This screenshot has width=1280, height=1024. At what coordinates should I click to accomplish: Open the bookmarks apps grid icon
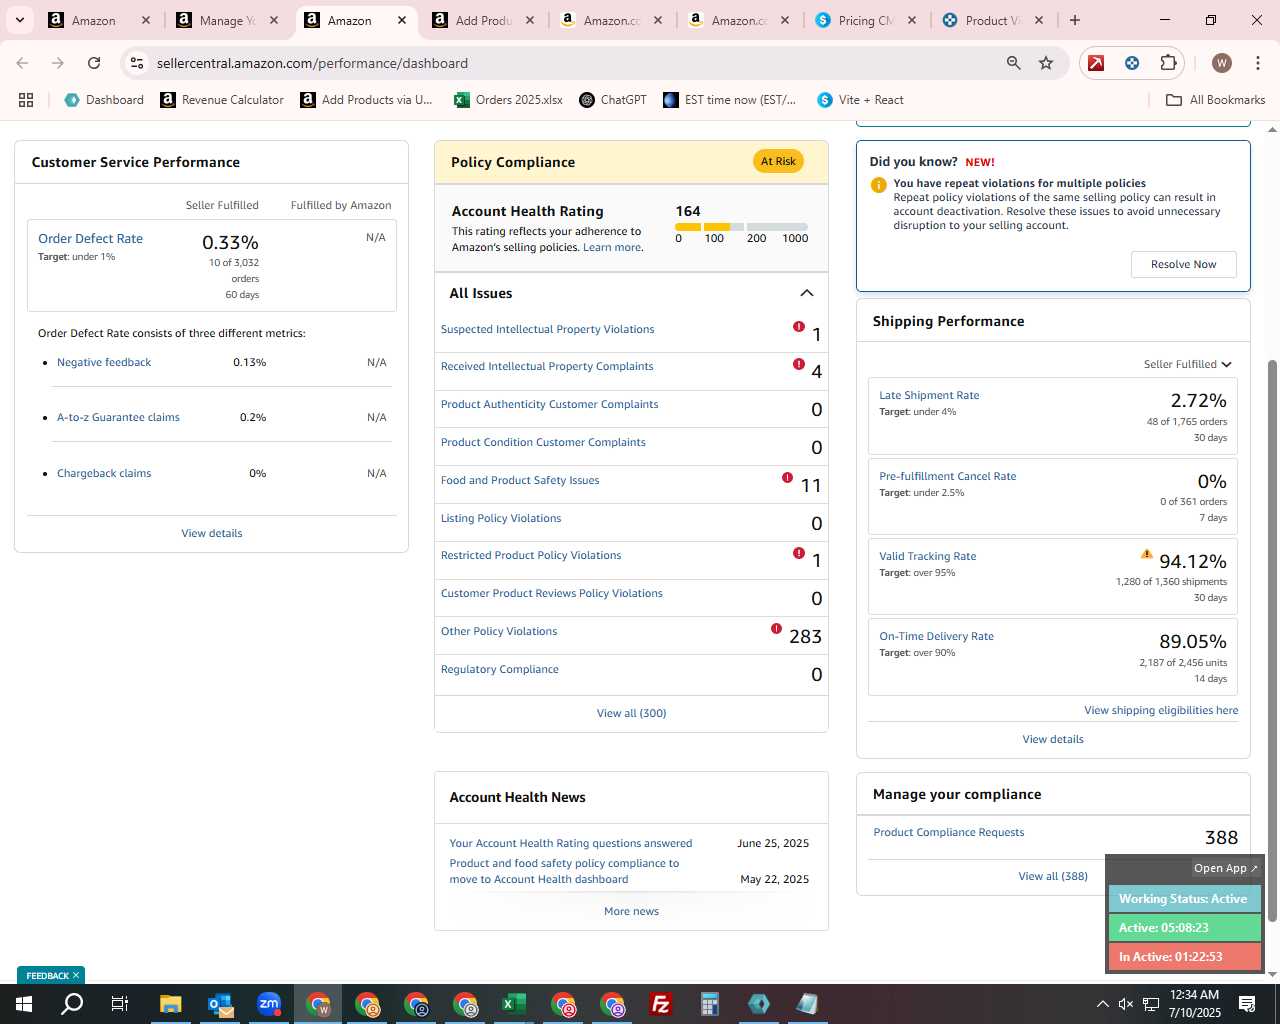[x=26, y=100]
